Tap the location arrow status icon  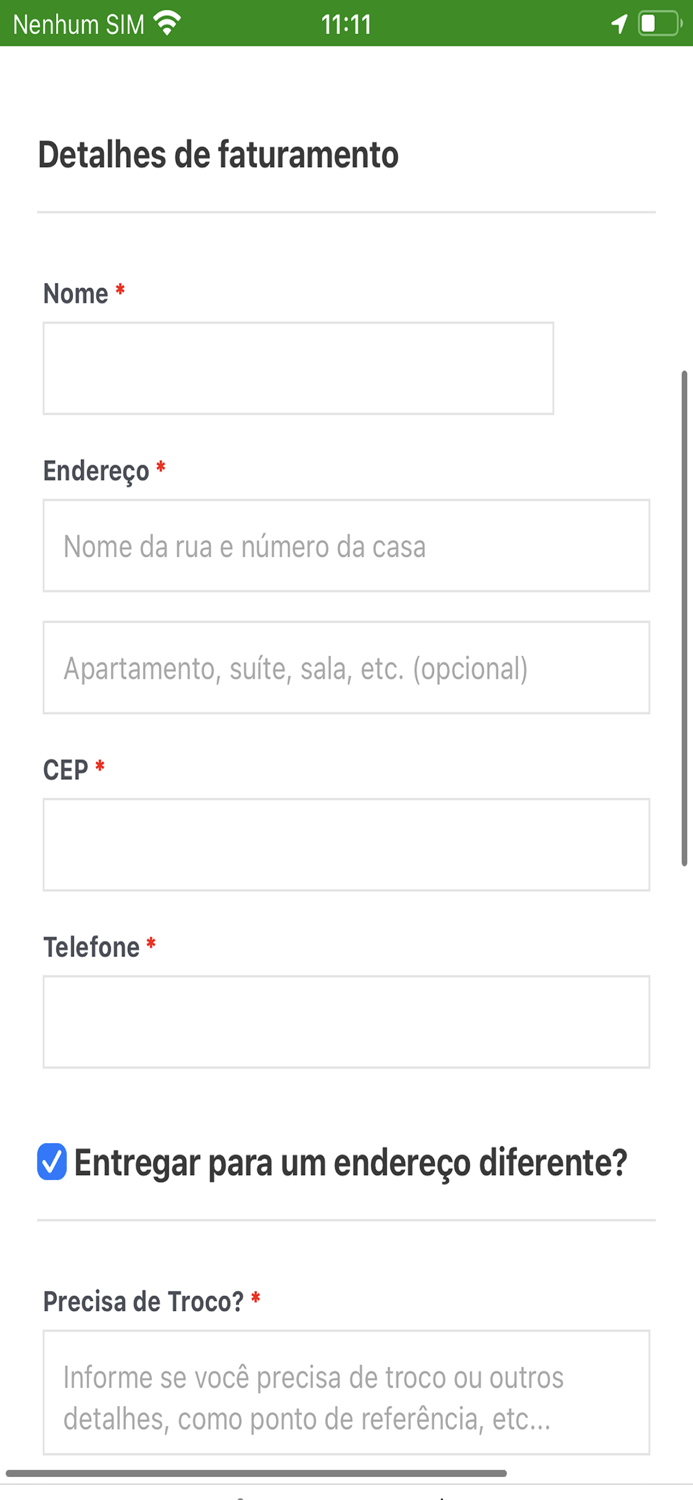pyautogui.click(x=618, y=22)
